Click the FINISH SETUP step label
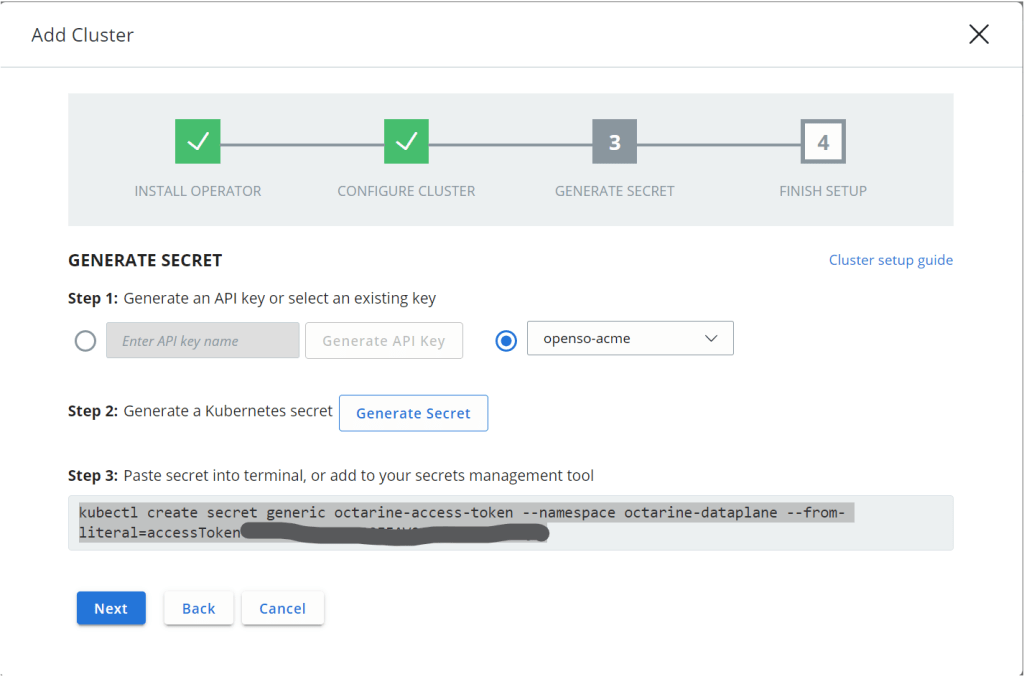 click(x=823, y=191)
